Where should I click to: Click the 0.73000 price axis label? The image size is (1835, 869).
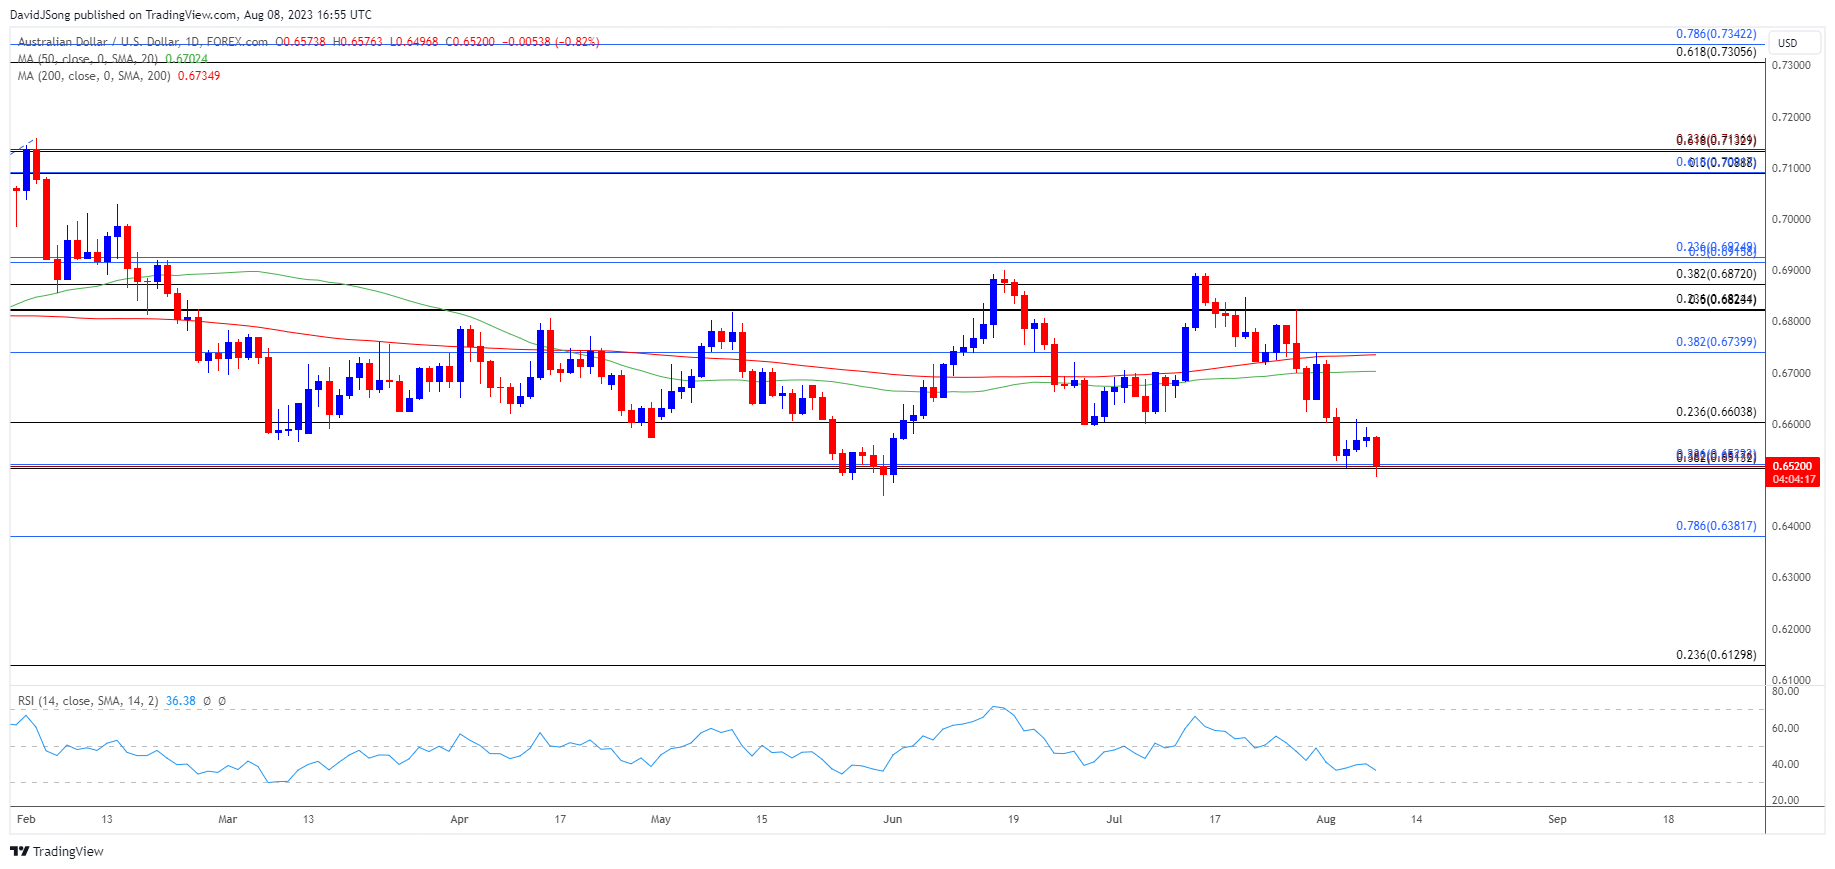[1791, 65]
